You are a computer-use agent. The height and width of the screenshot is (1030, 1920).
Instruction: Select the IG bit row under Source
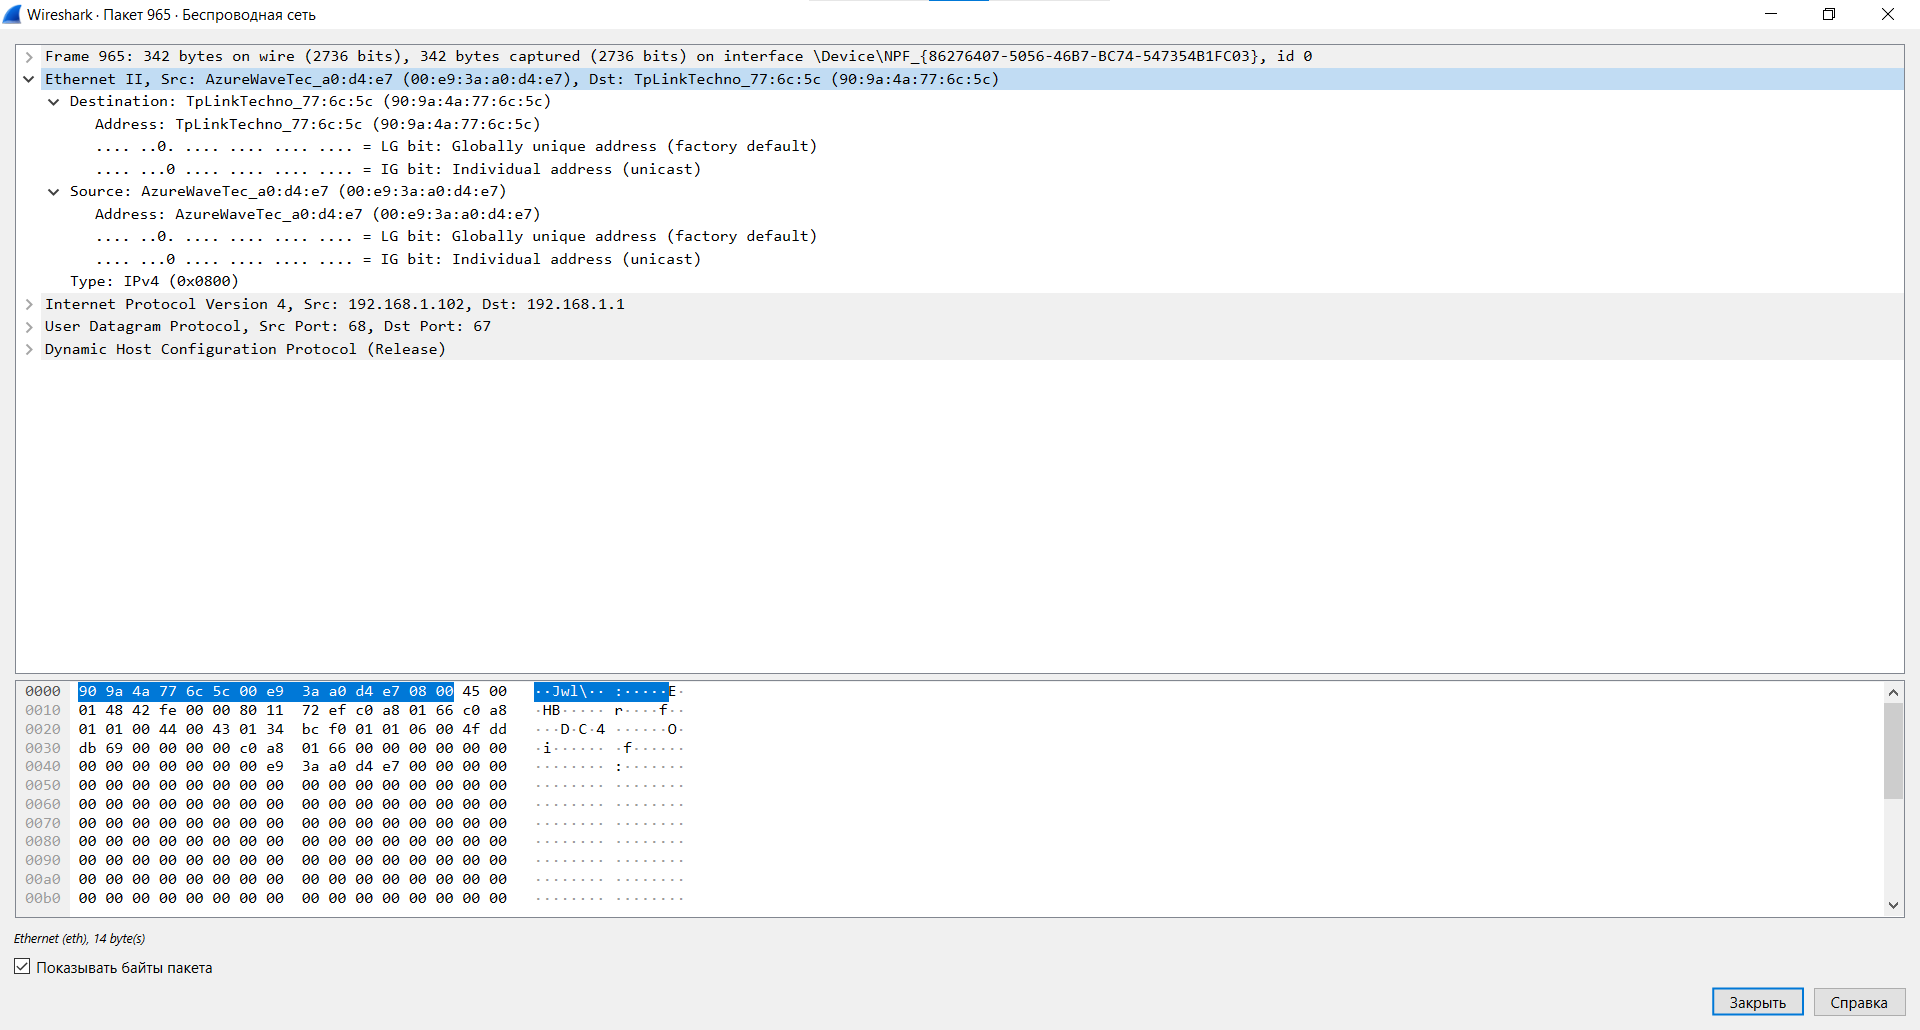[398, 259]
